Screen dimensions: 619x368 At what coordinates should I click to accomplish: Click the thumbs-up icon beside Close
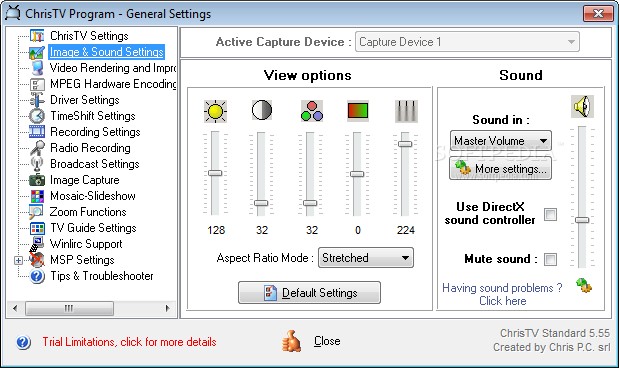click(x=291, y=341)
